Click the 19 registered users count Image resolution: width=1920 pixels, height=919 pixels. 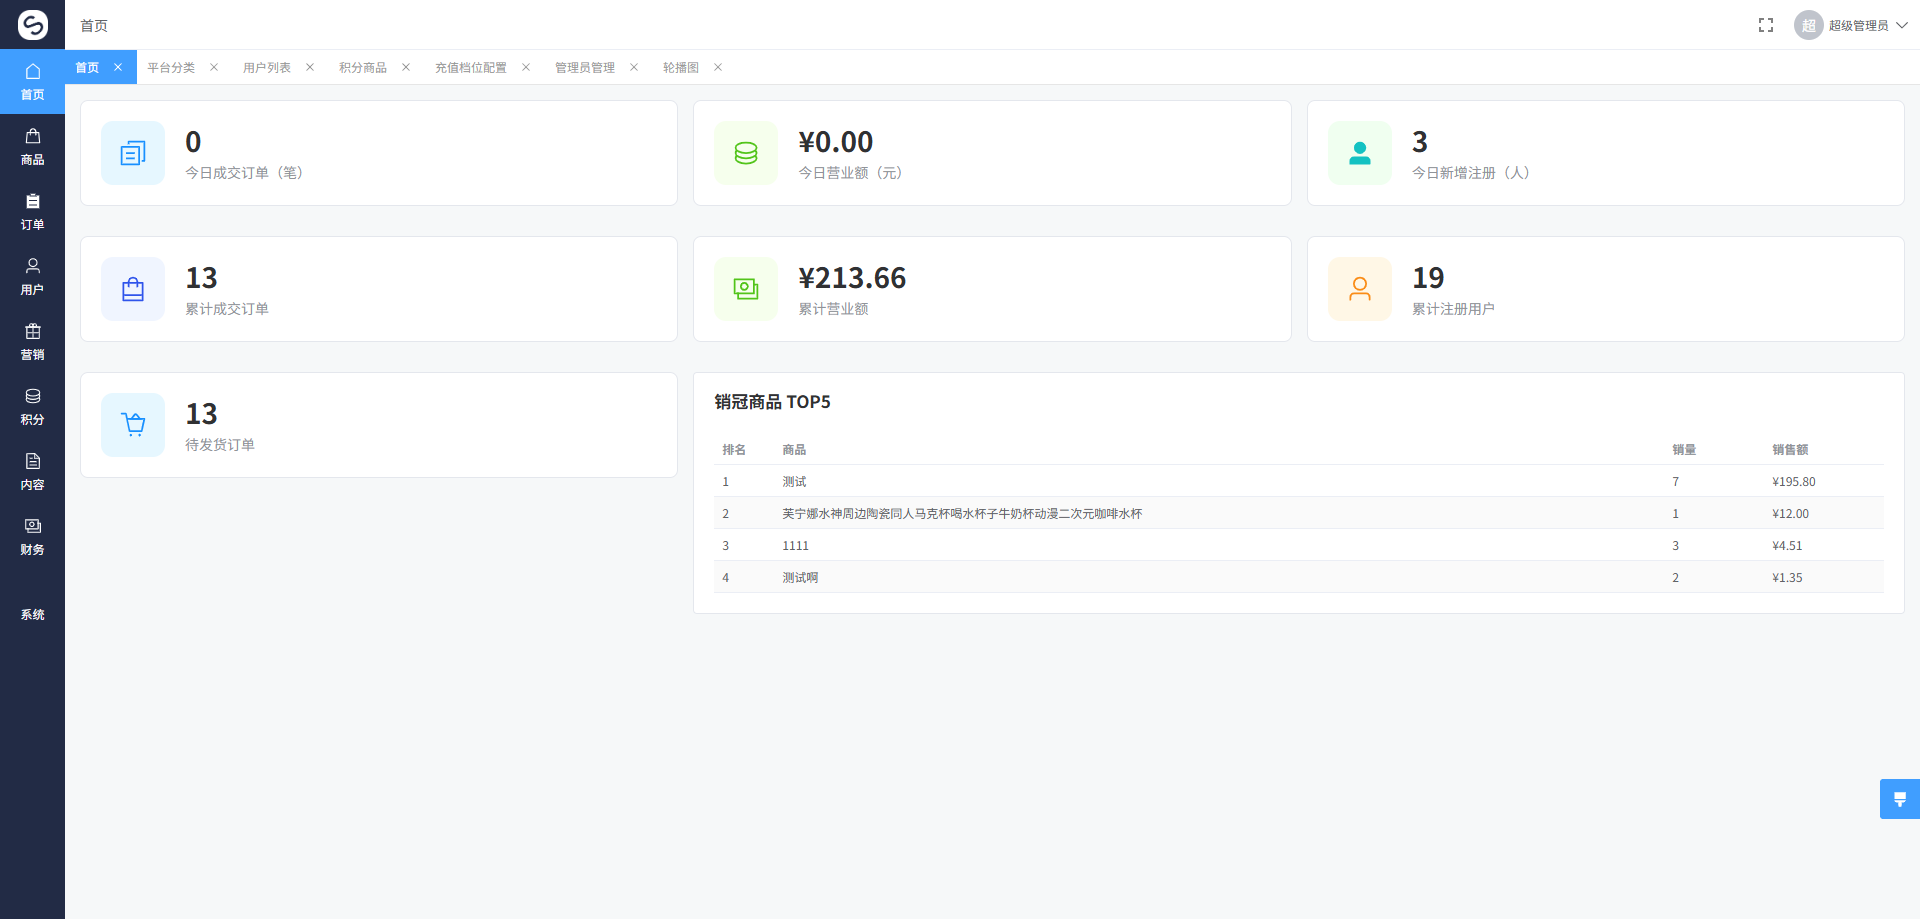pos(1428,278)
